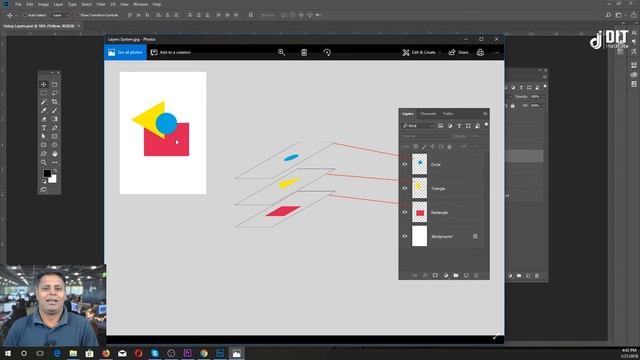Toggle Quick Mask mode icon
This screenshot has width=640, height=360.
point(44,189)
